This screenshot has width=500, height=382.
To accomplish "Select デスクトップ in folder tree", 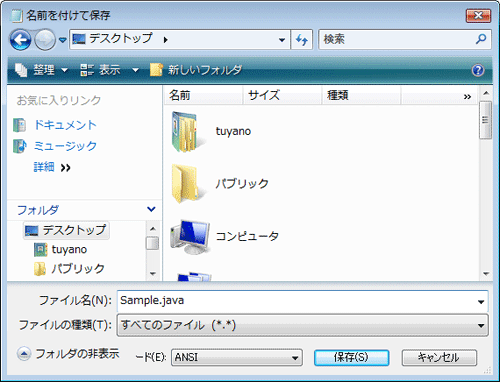I will [66, 230].
